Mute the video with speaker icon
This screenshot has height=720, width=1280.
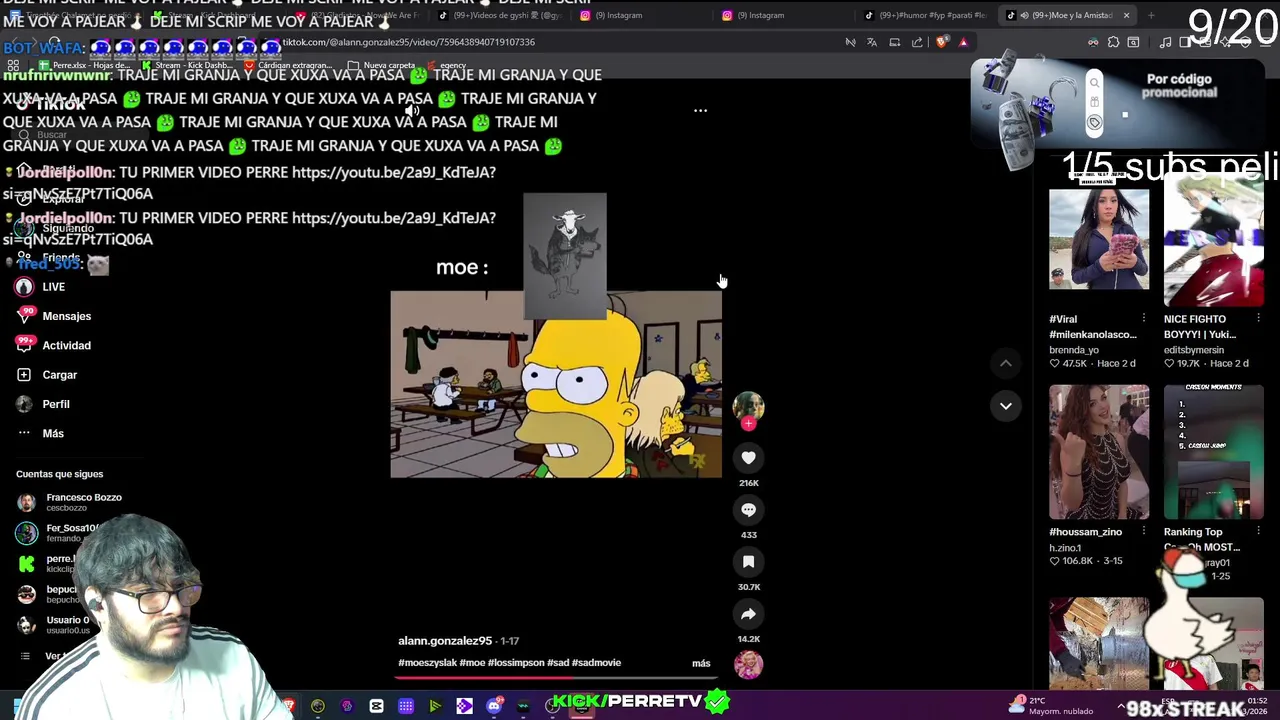tap(412, 111)
